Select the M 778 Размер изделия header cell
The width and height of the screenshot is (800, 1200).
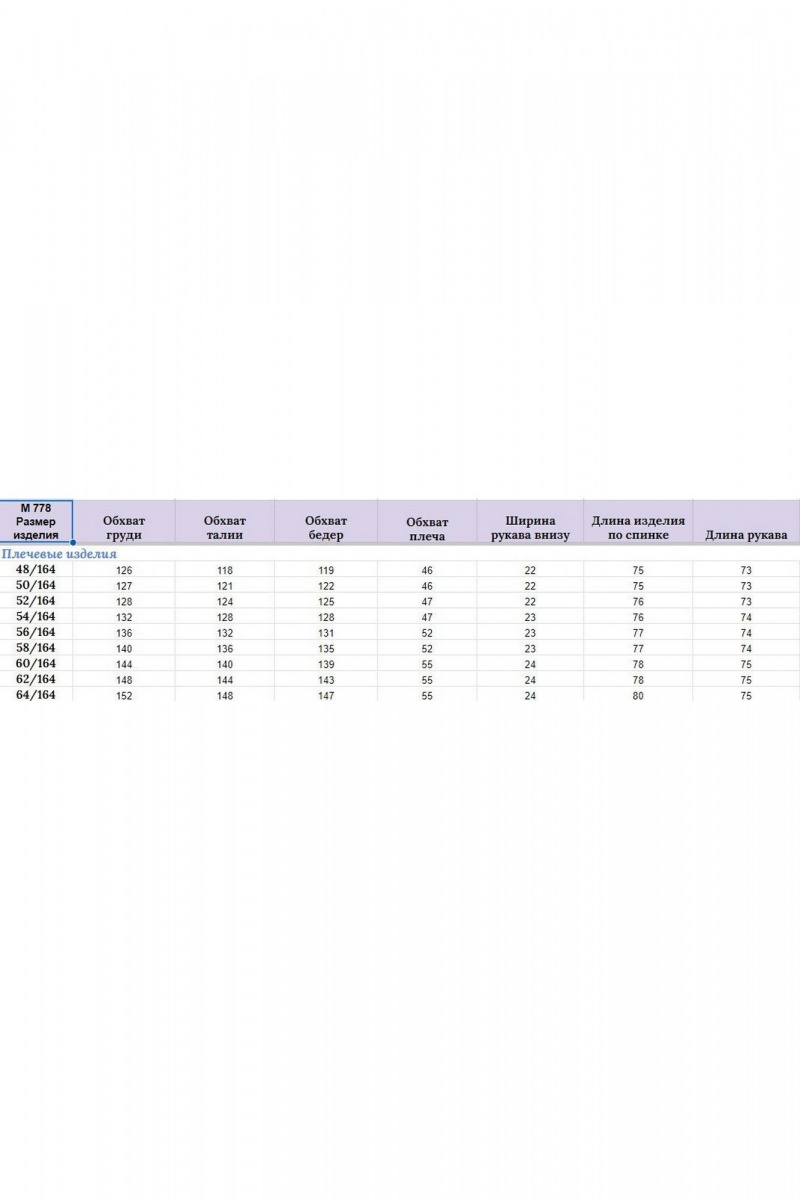35,521
